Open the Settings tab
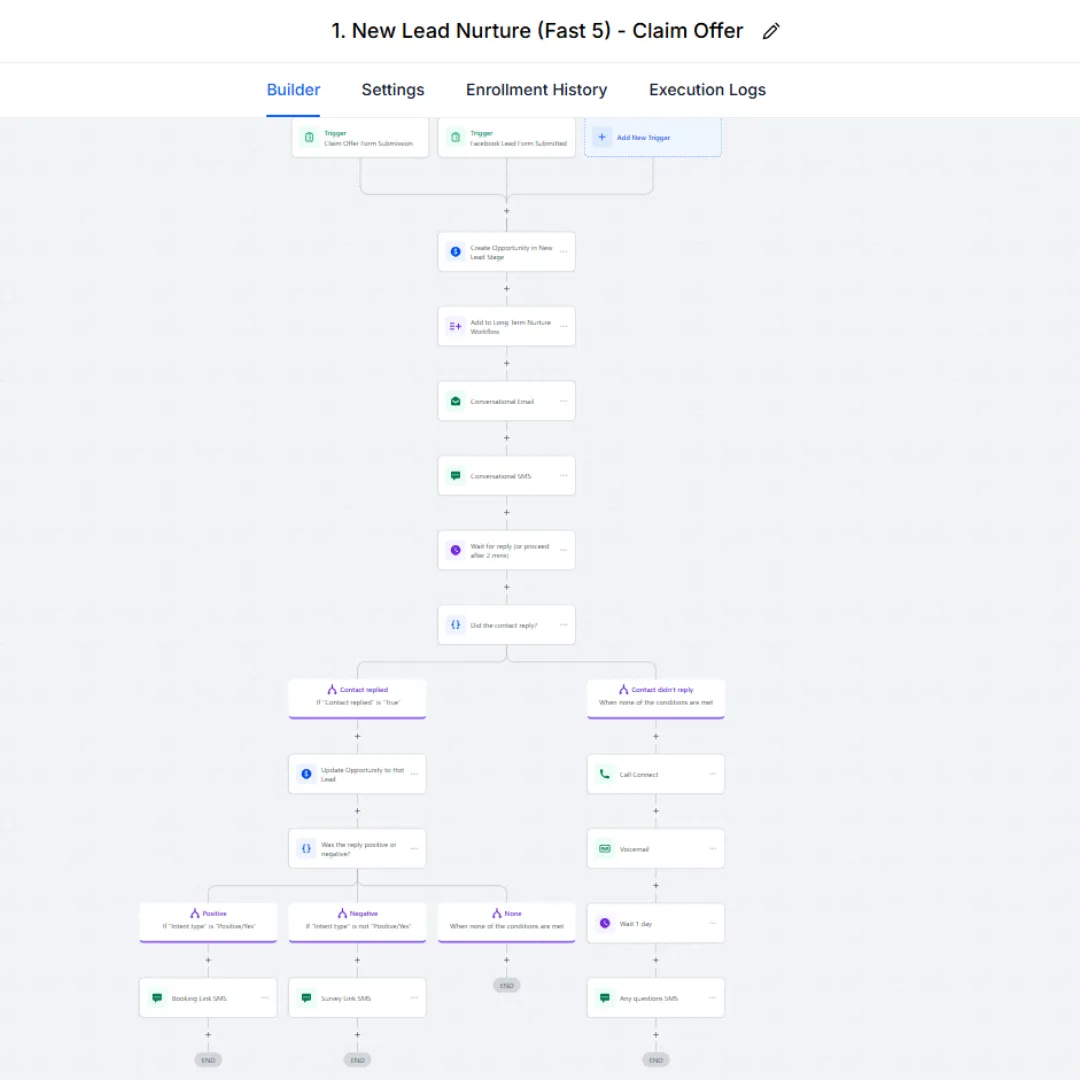Image resolution: width=1080 pixels, height=1080 pixels. [x=393, y=90]
